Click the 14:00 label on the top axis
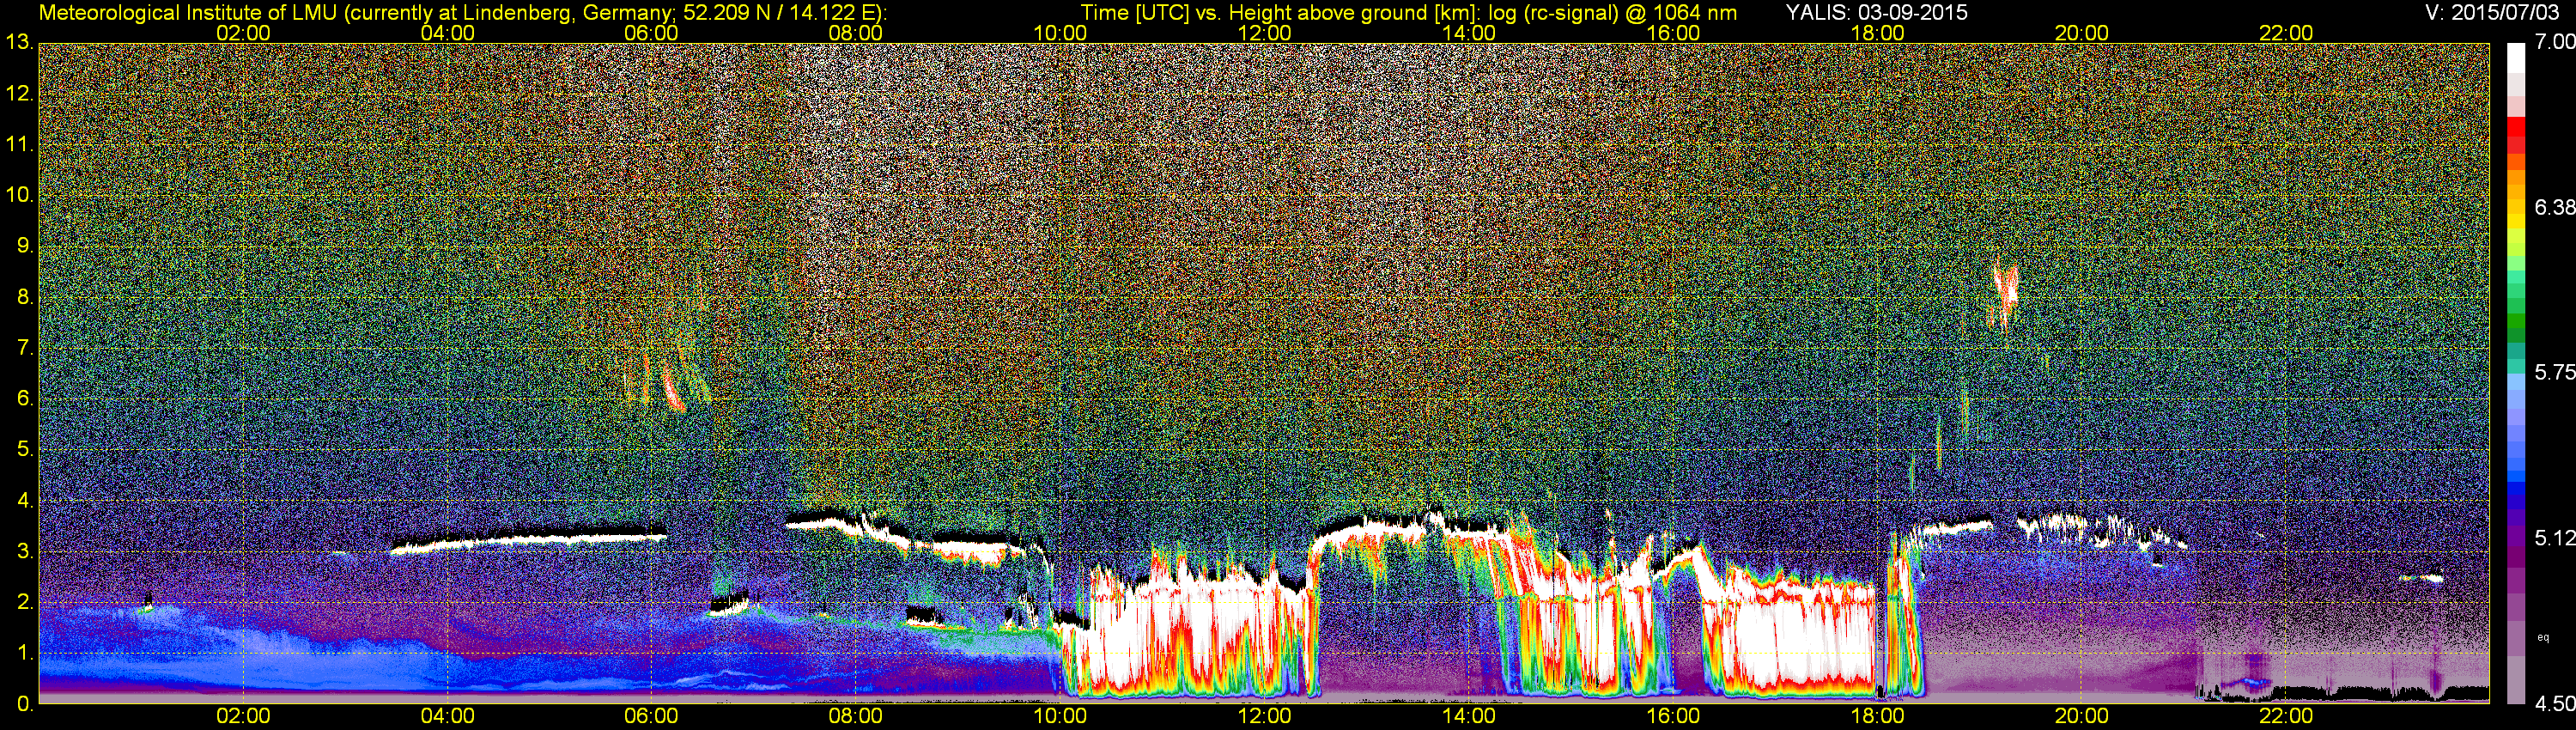 1469,33
